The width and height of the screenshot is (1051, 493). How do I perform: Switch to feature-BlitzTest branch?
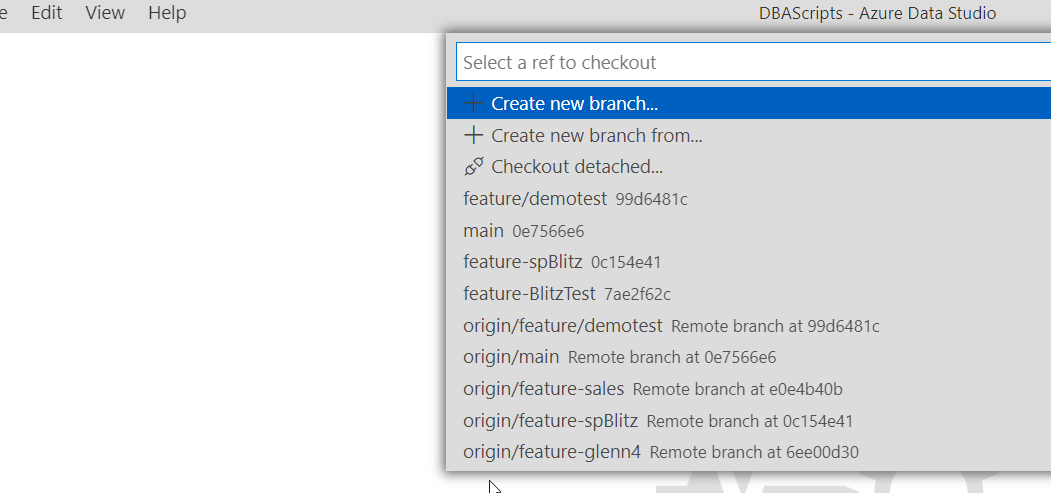coord(530,295)
